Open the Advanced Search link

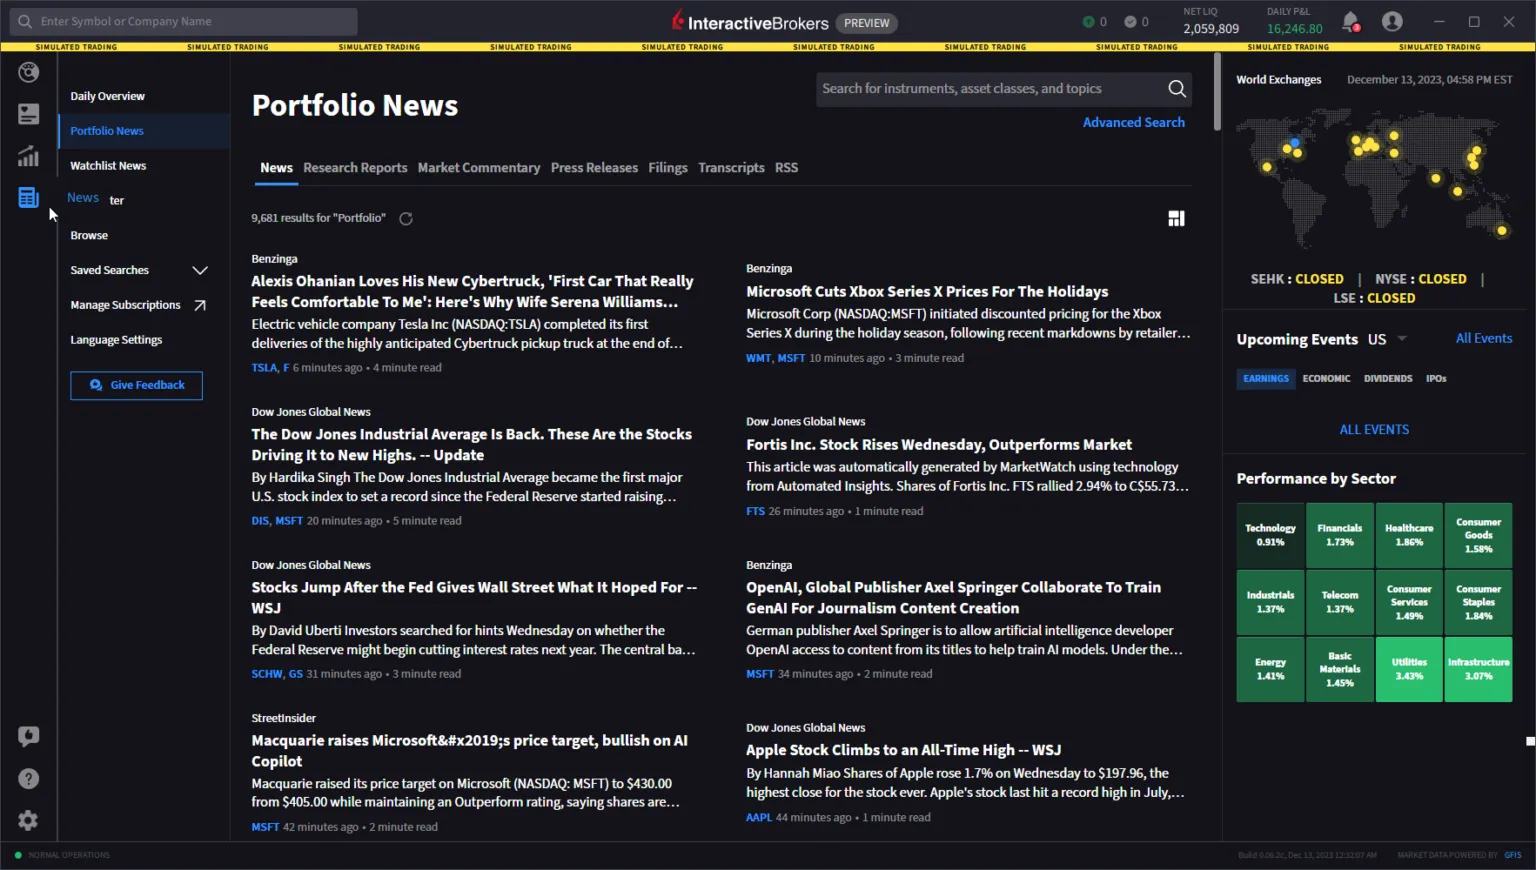(x=1133, y=122)
